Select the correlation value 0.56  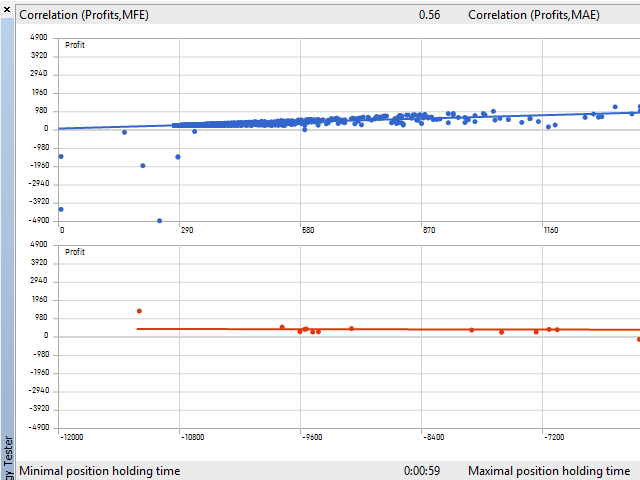(x=429, y=15)
